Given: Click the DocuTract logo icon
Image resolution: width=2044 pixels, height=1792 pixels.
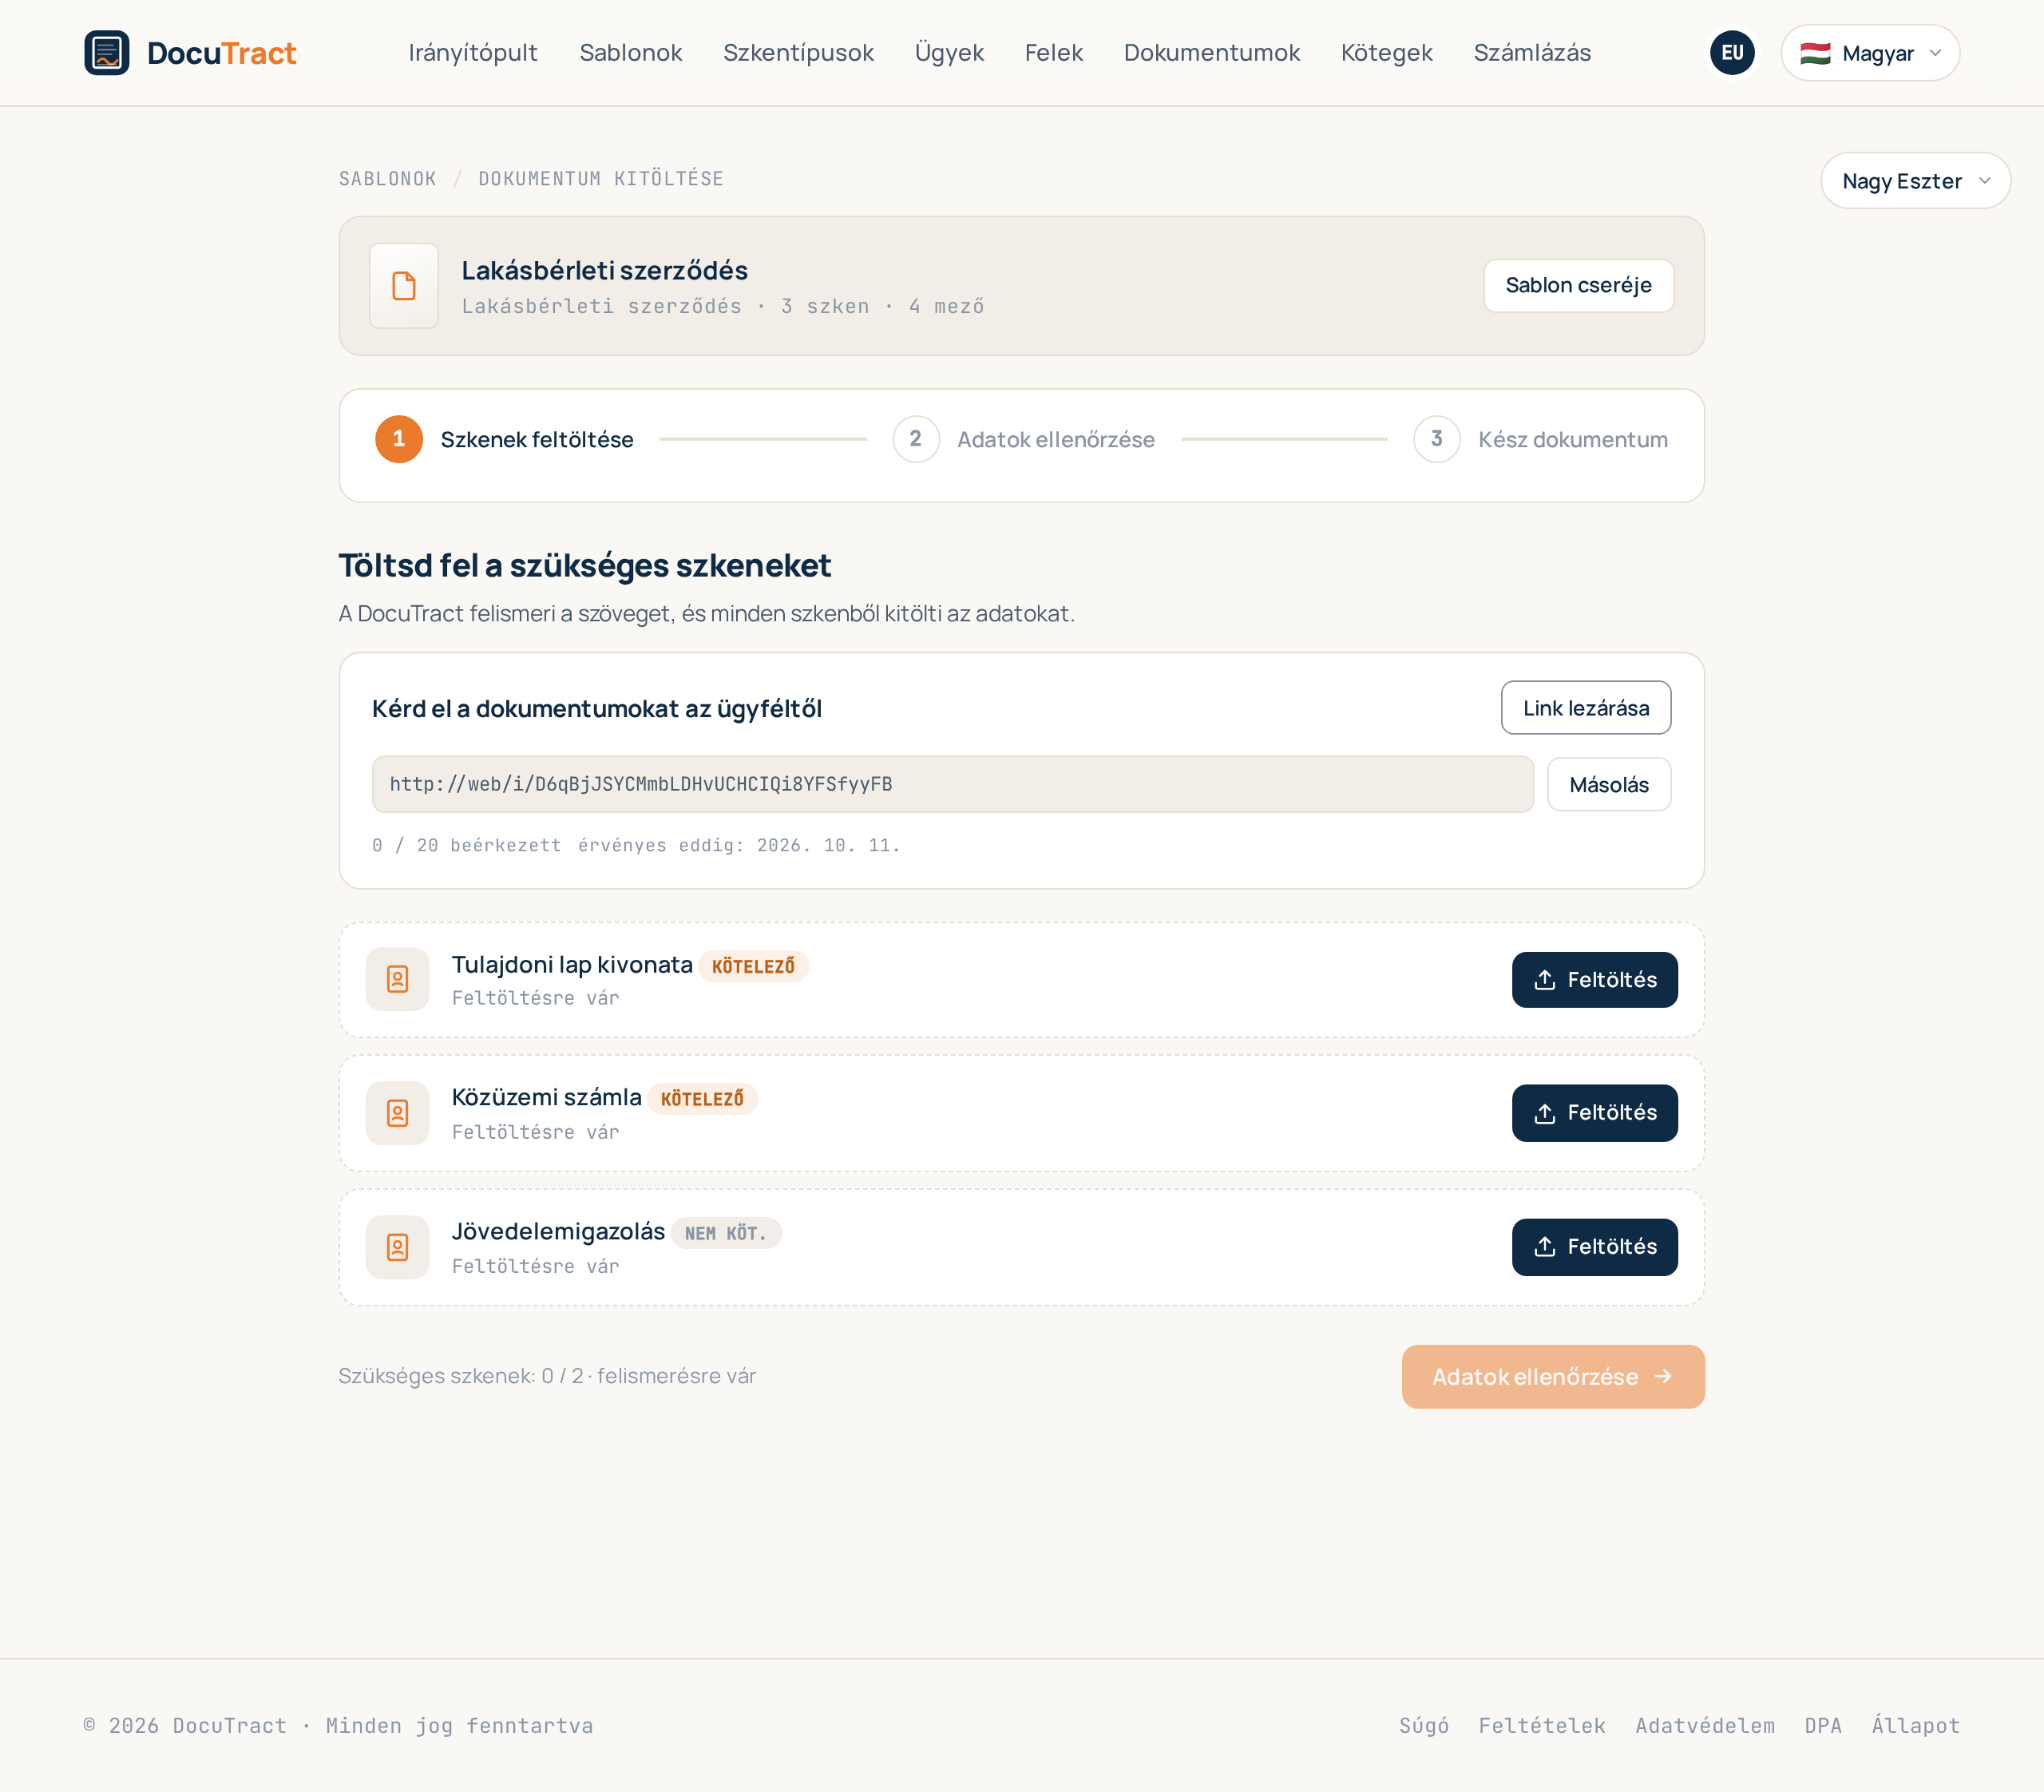Looking at the screenshot, I should [107, 53].
